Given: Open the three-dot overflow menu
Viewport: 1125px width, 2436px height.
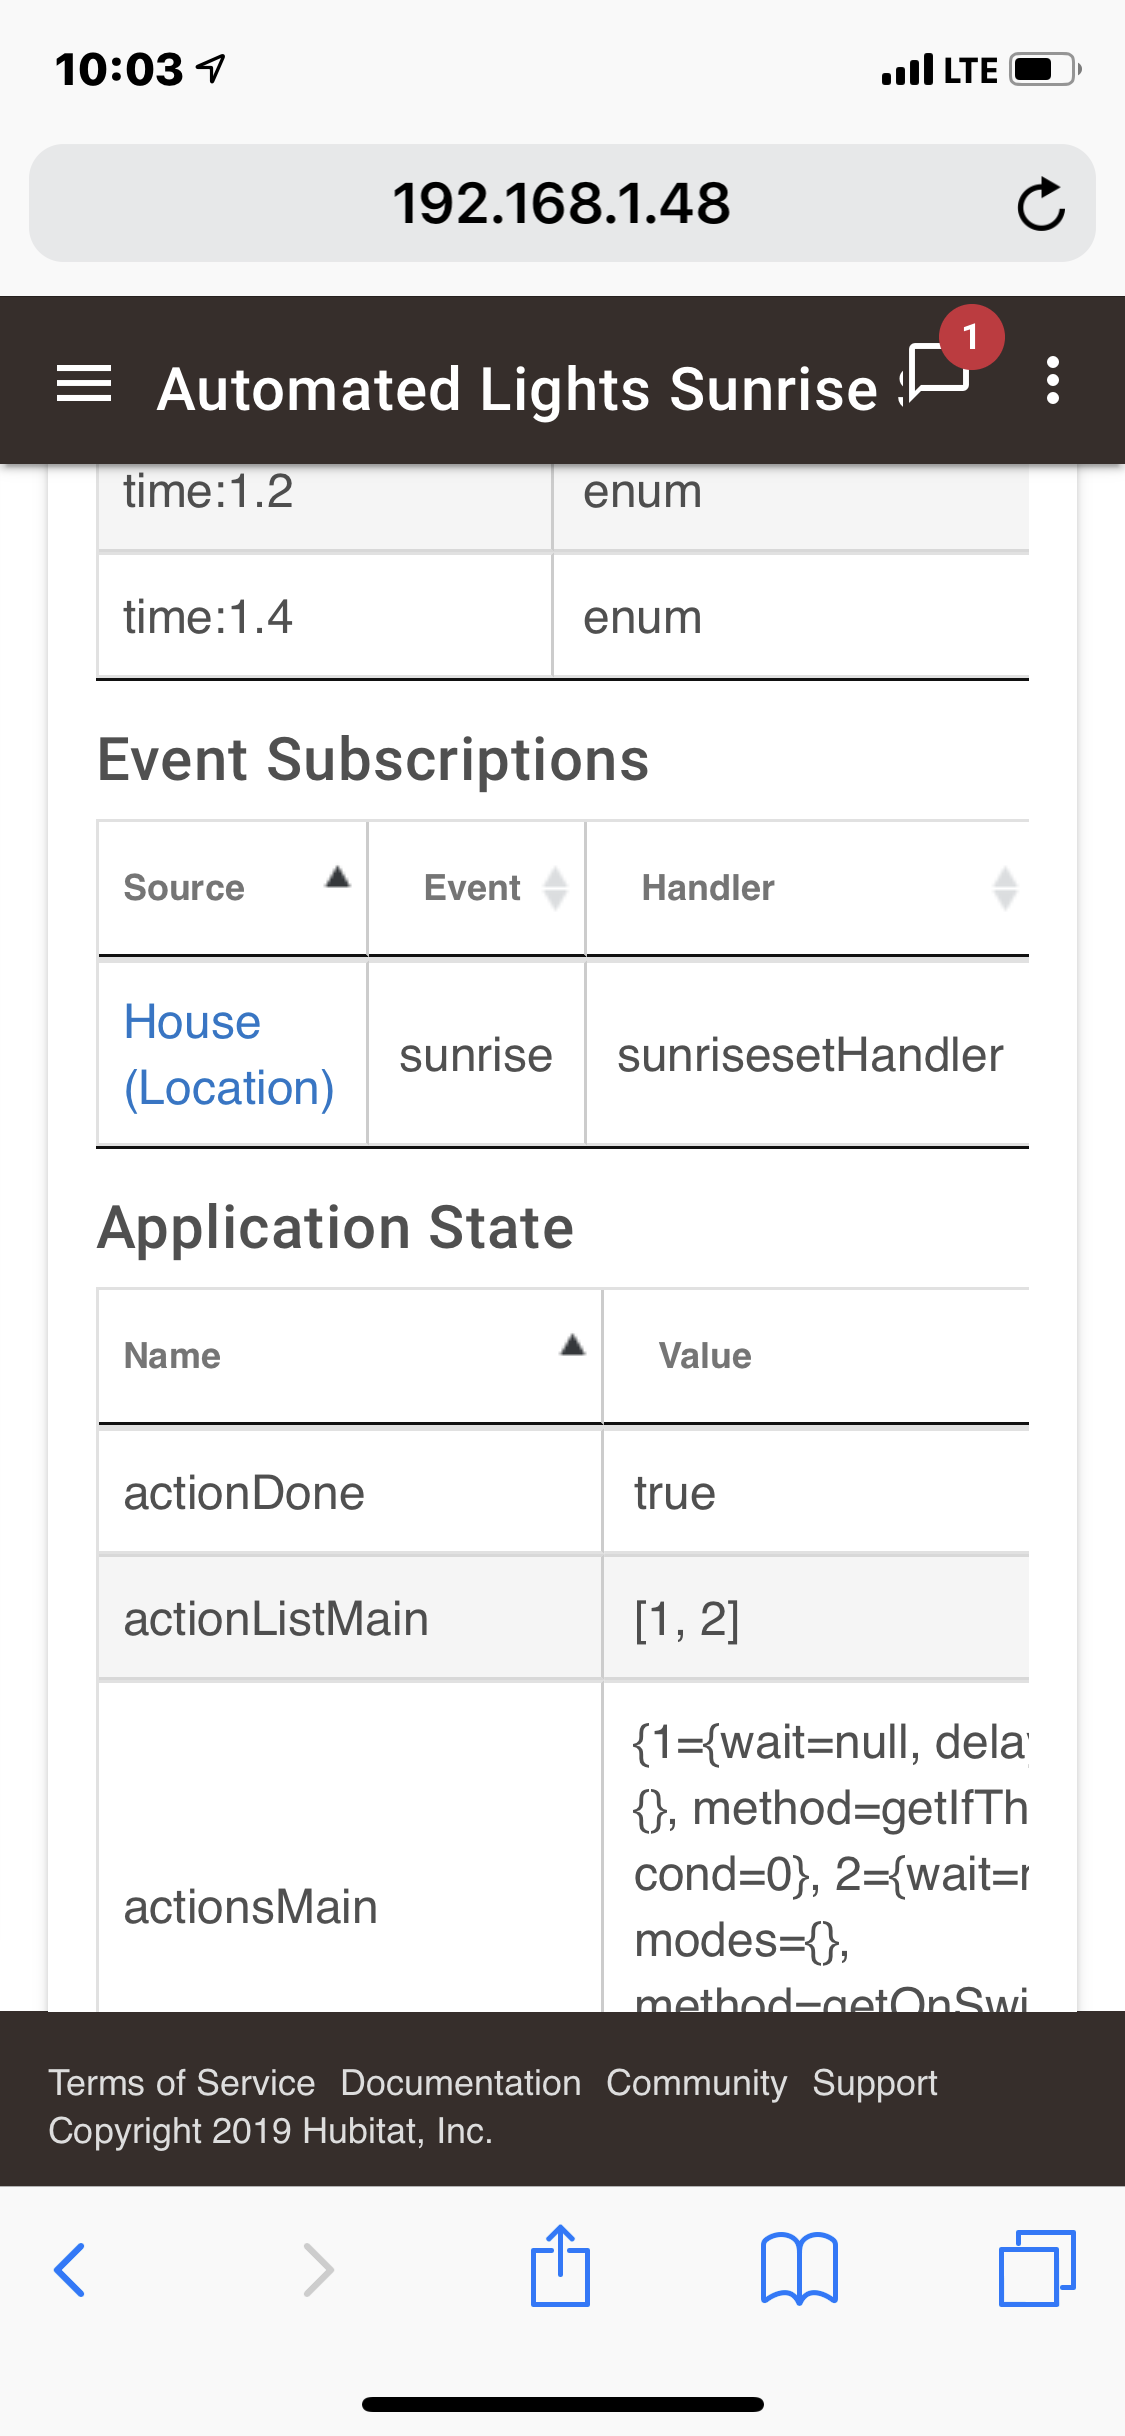Looking at the screenshot, I should pos(1052,381).
